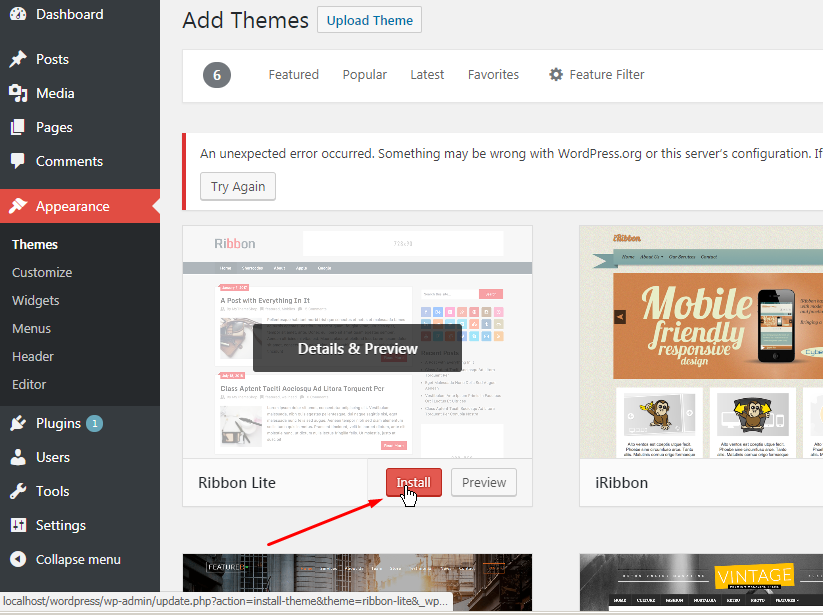Open the Dashboard menu item
The image size is (823, 615).
(x=80, y=14)
